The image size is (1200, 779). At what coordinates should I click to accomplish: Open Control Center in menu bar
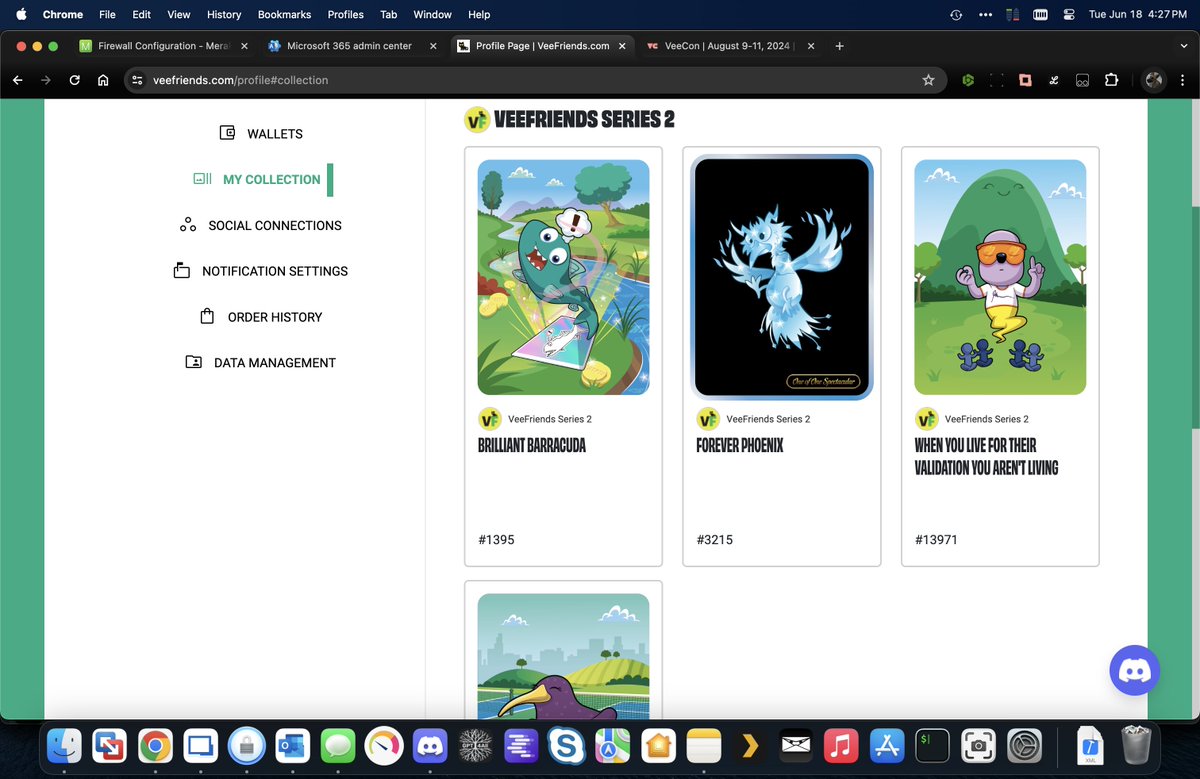point(1069,15)
